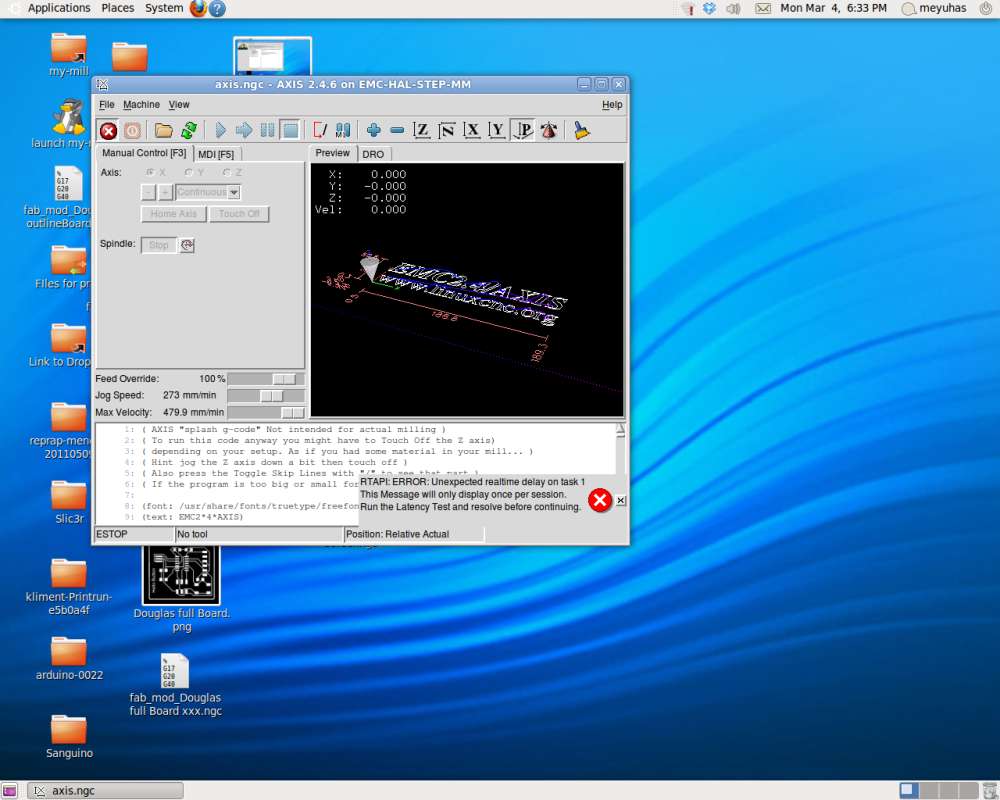Open the volume control tray icon
This screenshot has height=800, width=1000.
click(733, 8)
